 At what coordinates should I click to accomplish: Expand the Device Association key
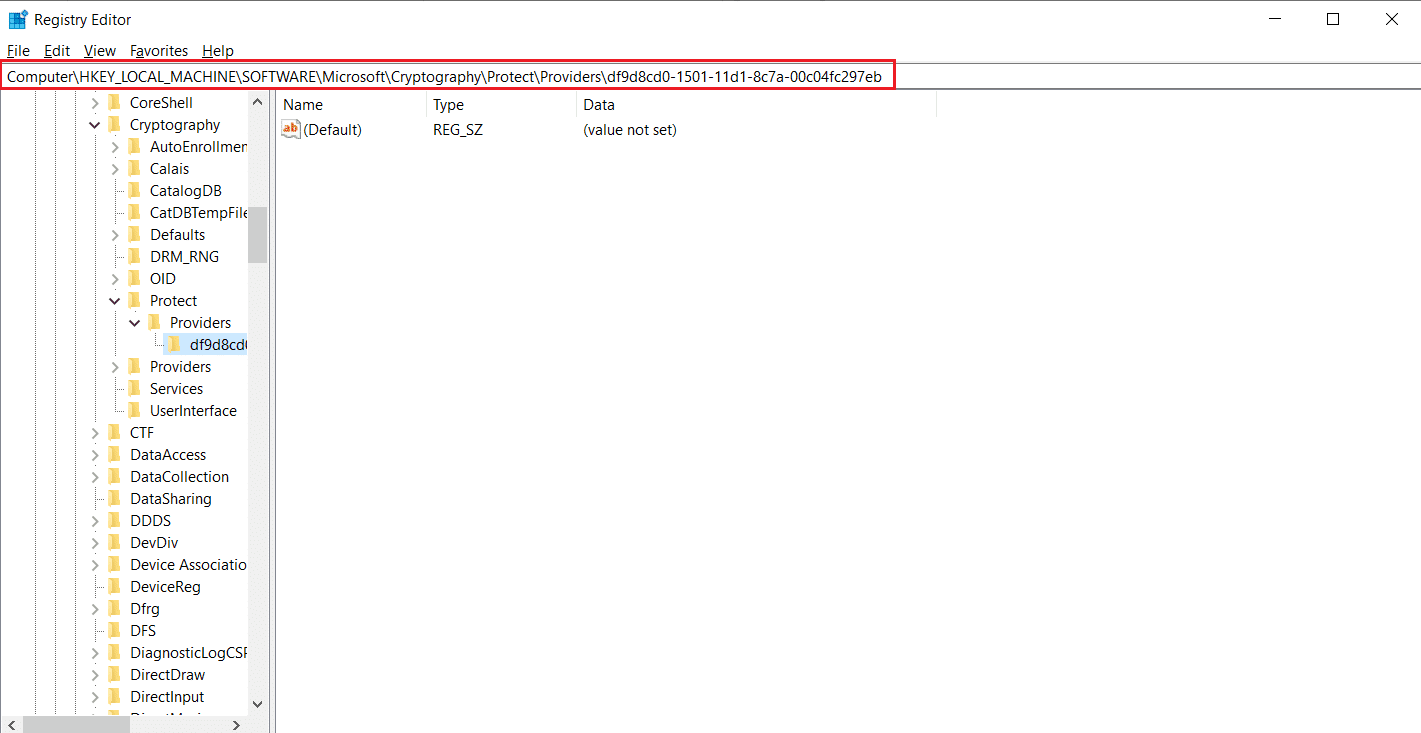pyautogui.click(x=95, y=565)
